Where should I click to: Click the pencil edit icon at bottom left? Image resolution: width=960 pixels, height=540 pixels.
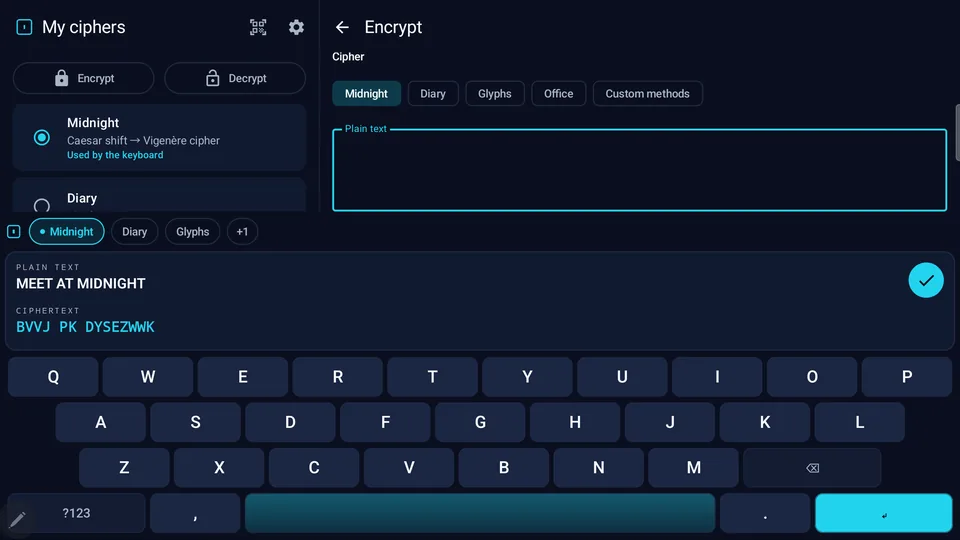pyautogui.click(x=17, y=520)
